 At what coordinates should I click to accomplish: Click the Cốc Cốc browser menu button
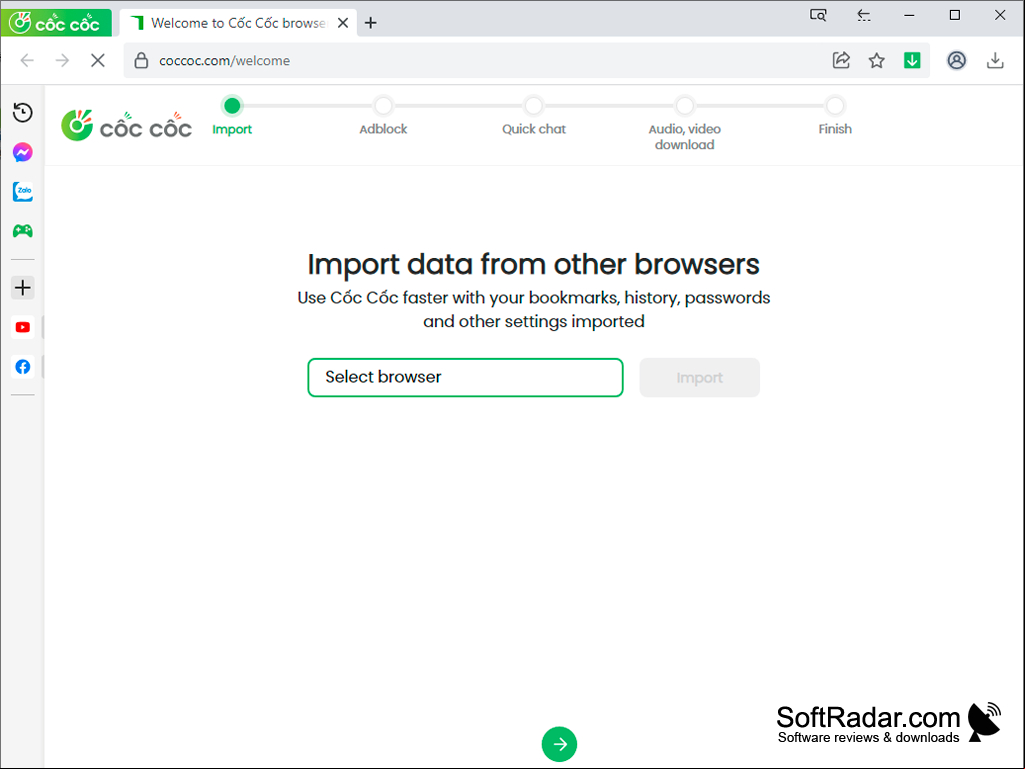coord(56,23)
